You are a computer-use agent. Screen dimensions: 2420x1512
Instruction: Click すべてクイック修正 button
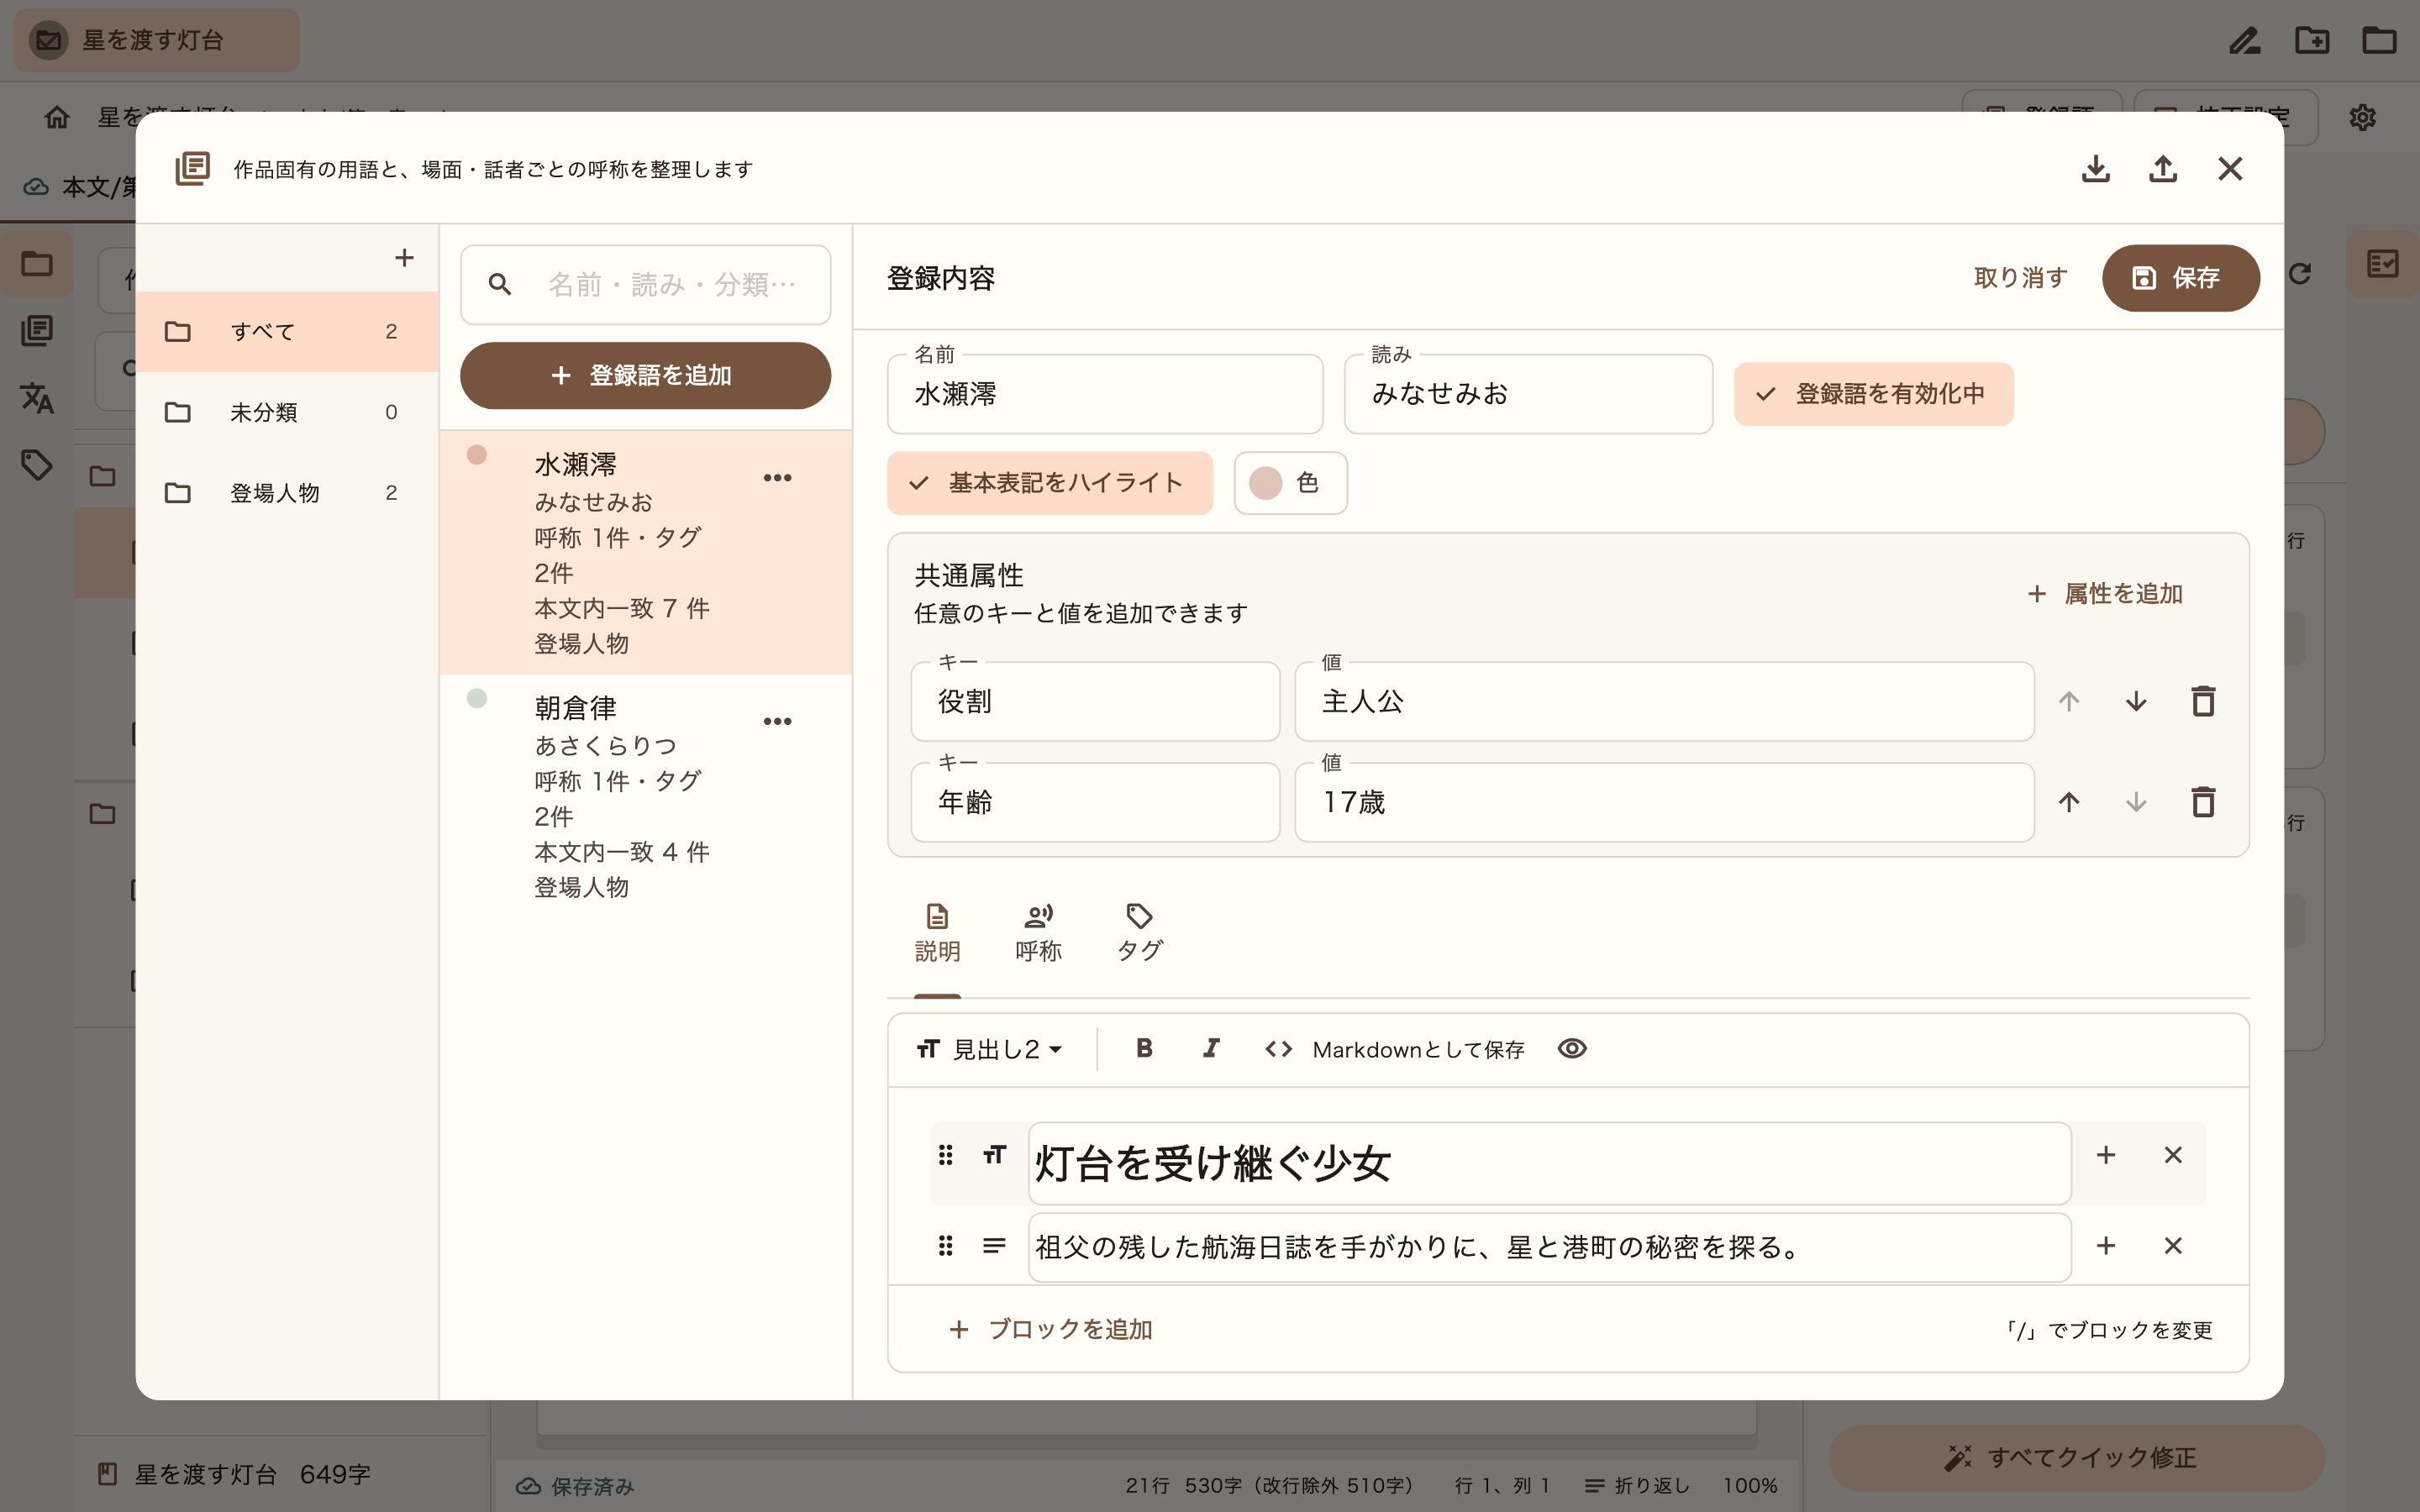pyautogui.click(x=2076, y=1458)
